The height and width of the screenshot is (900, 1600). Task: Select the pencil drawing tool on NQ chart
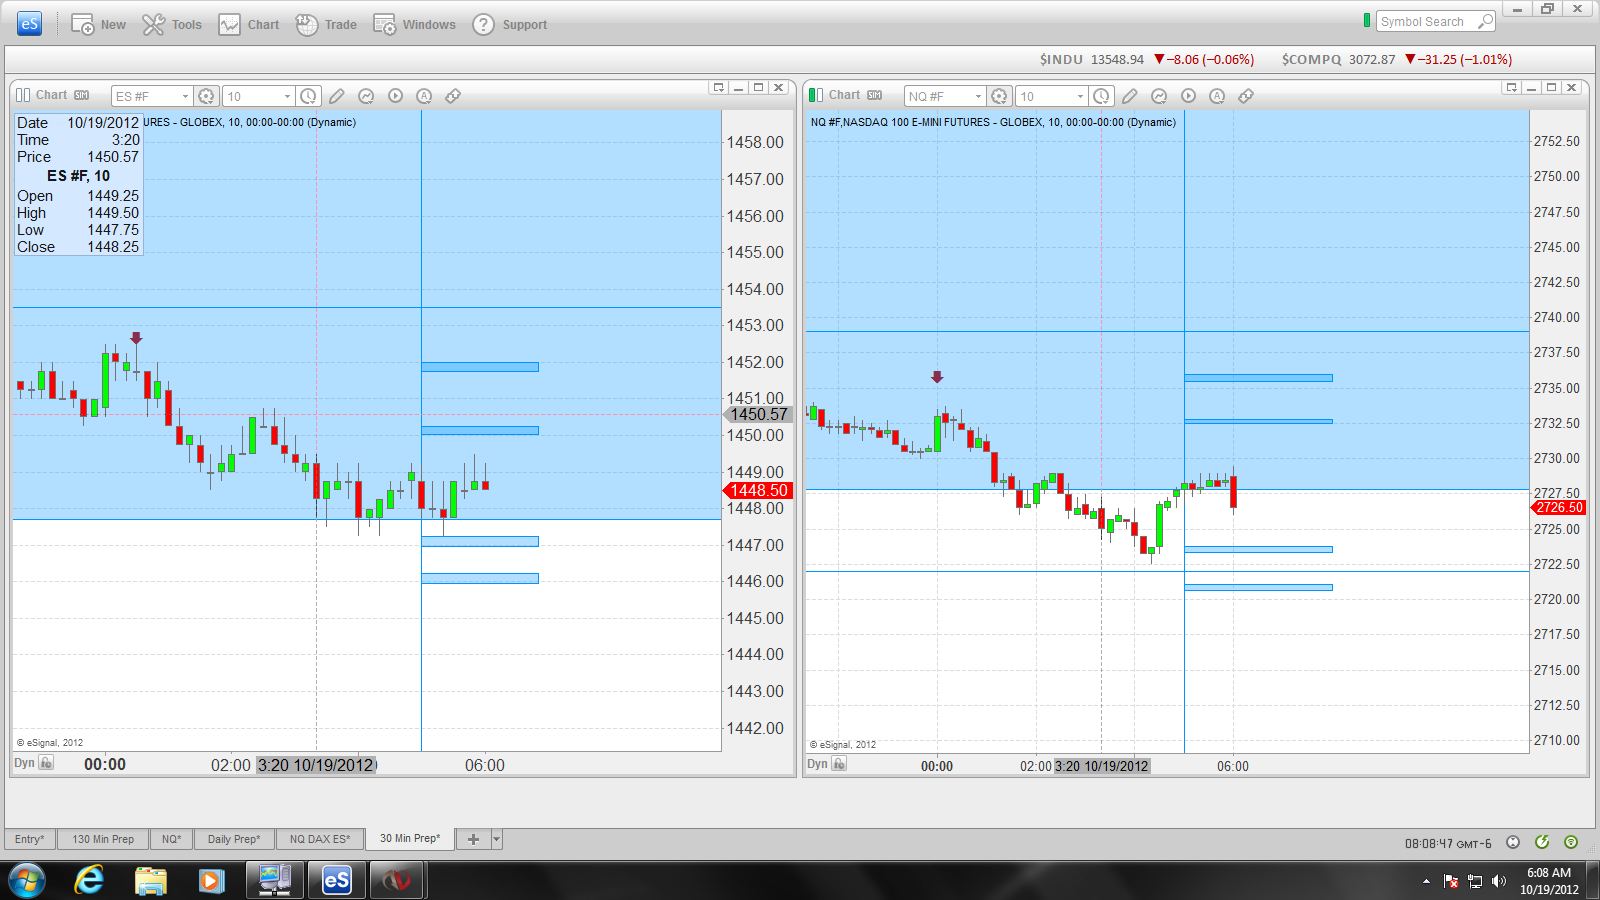coord(1130,96)
